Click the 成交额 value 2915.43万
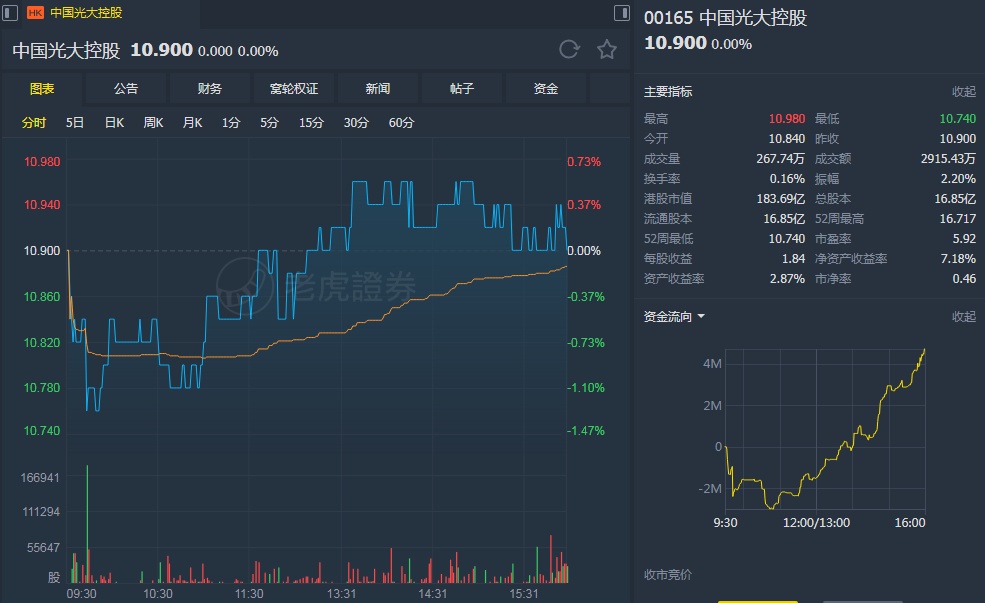 [x=948, y=159]
